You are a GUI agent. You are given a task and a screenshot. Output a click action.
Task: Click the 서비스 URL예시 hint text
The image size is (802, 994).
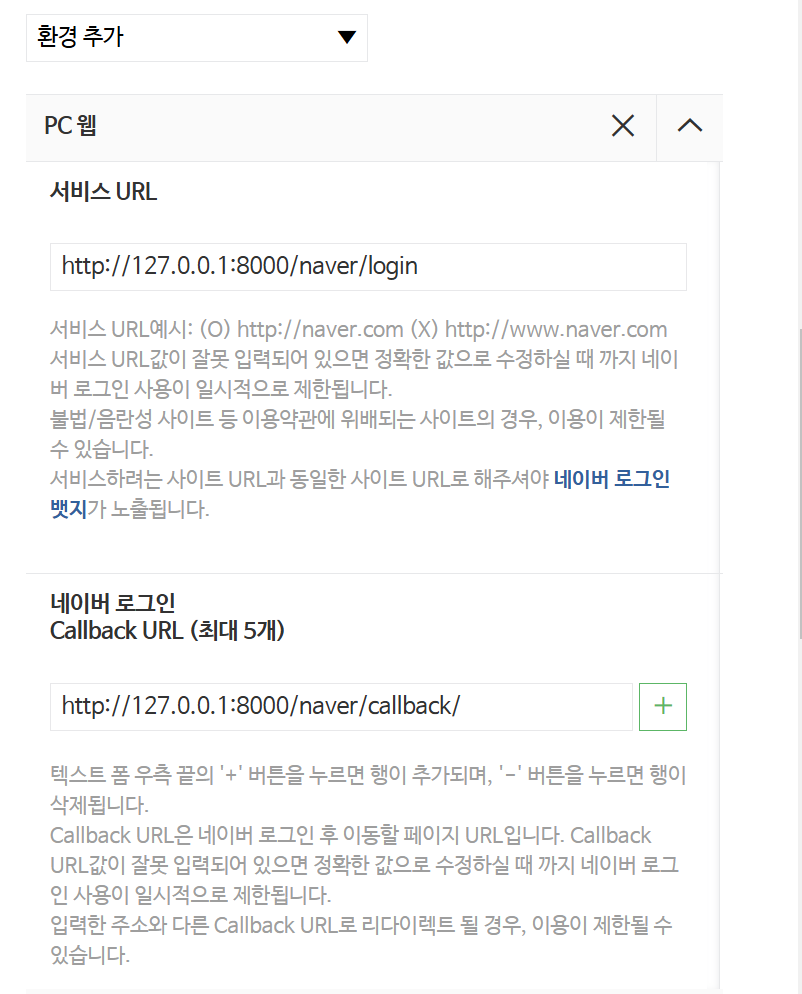pos(359,330)
